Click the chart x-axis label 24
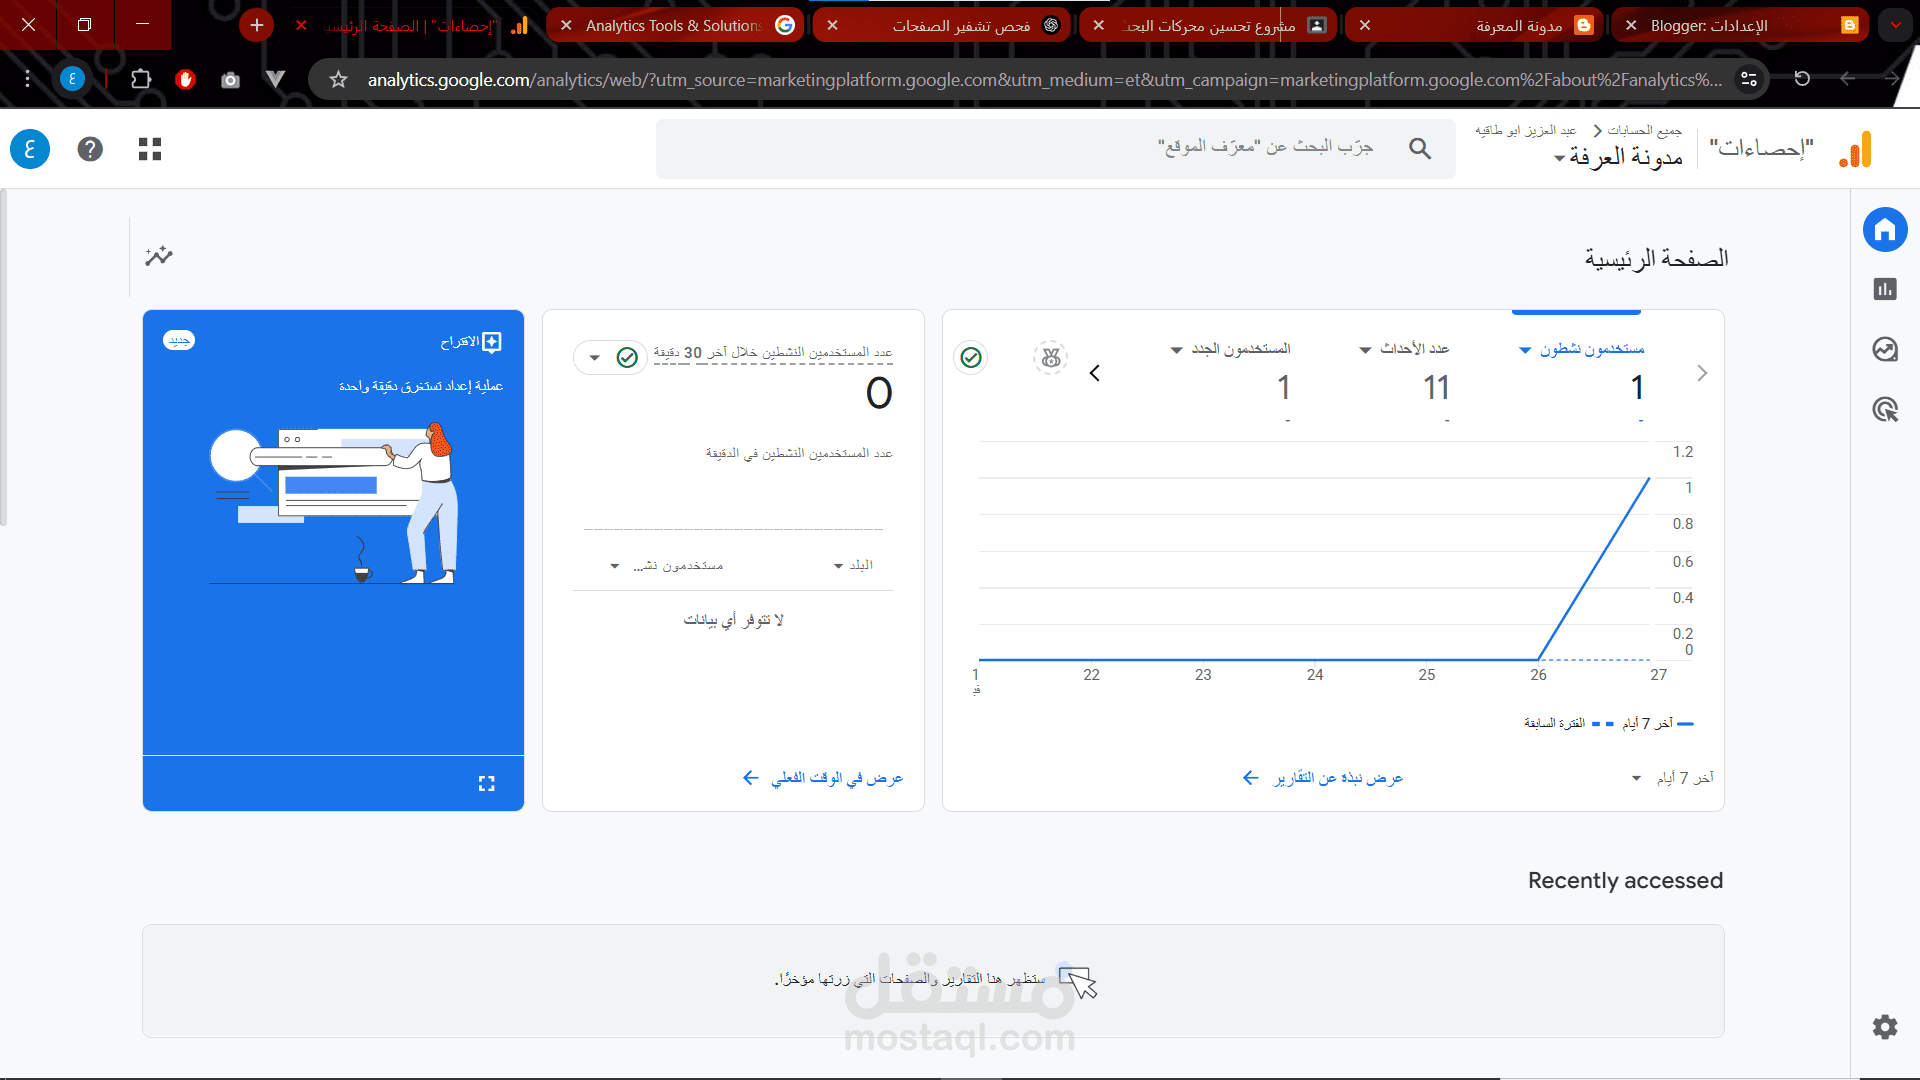Image resolution: width=1920 pixels, height=1080 pixels. coord(1315,675)
